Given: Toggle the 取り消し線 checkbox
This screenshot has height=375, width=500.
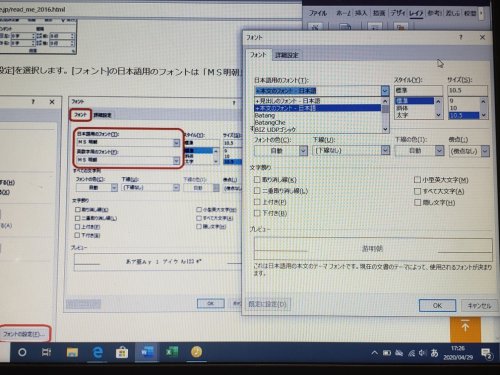Looking at the screenshot, I should click(257, 180).
